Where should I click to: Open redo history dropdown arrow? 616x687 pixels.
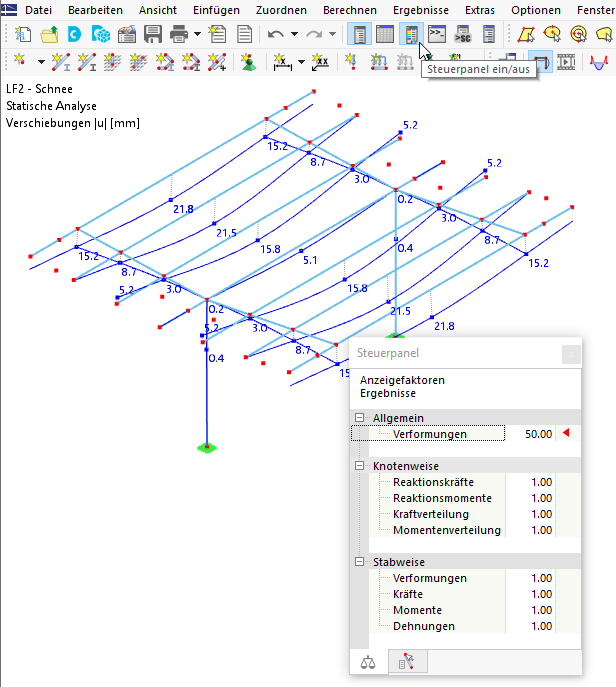tap(333, 34)
